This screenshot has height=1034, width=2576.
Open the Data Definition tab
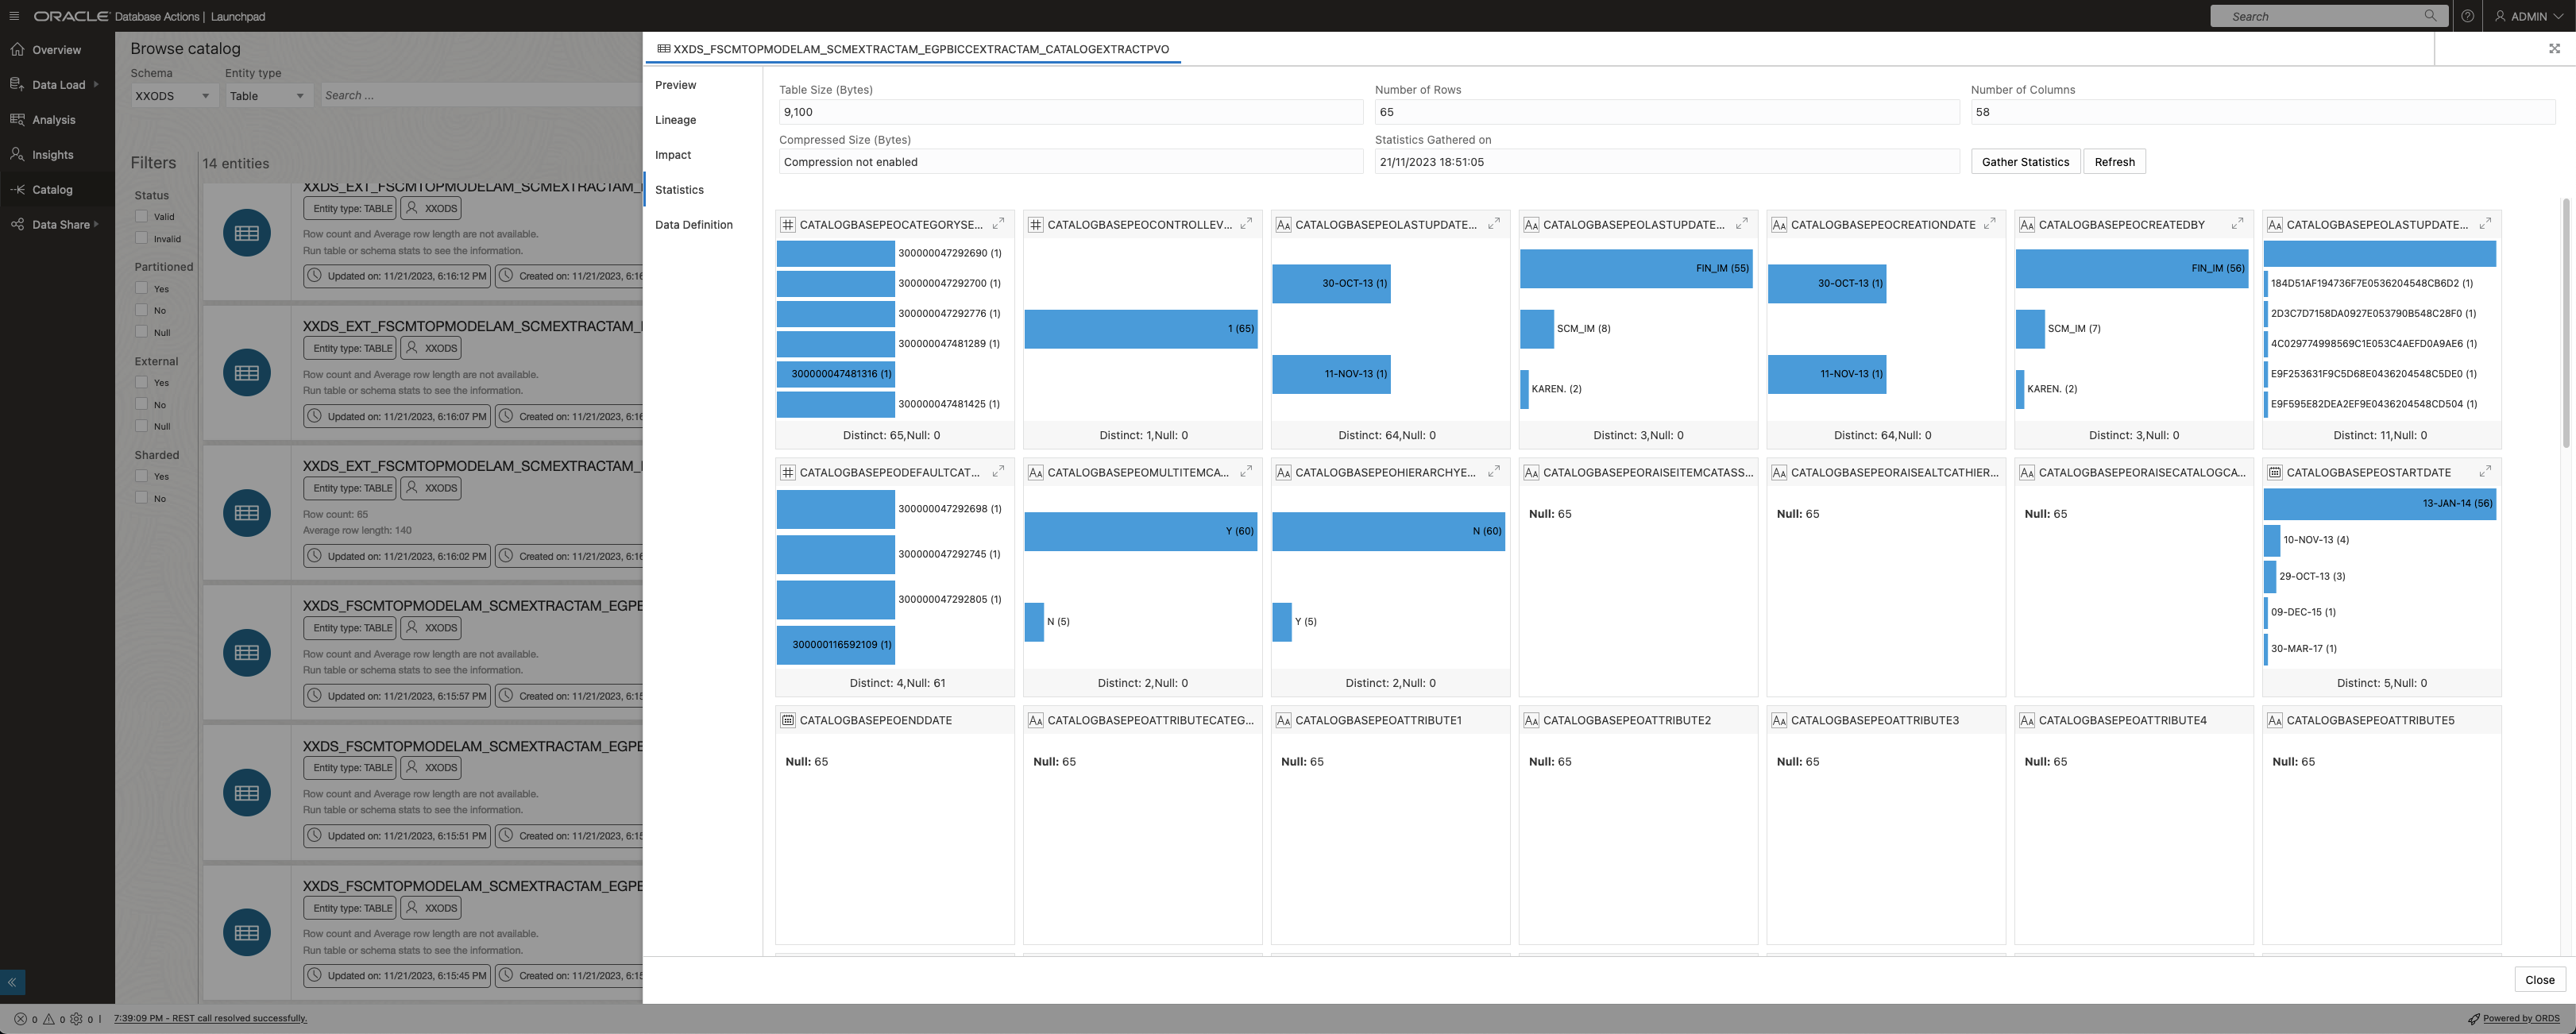pyautogui.click(x=693, y=225)
